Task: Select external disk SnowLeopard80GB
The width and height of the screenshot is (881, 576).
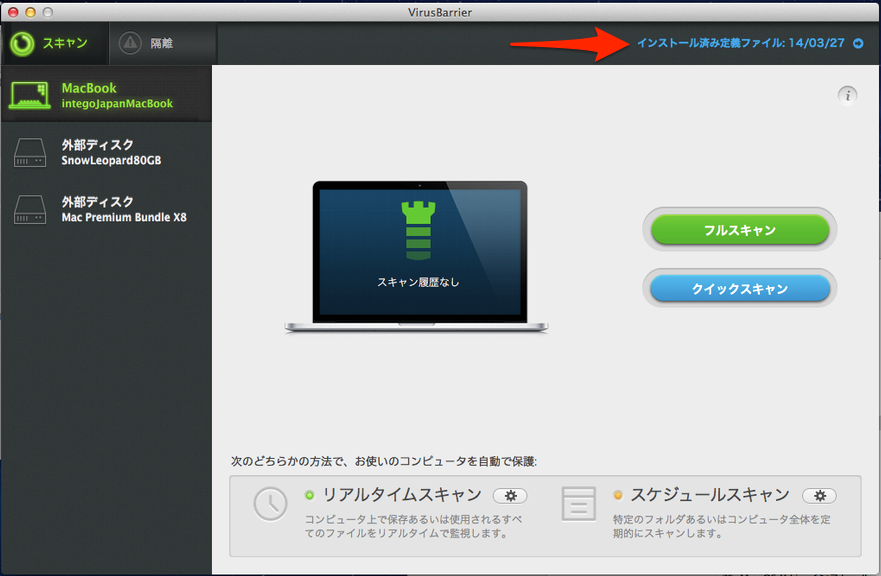Action: coord(107,152)
